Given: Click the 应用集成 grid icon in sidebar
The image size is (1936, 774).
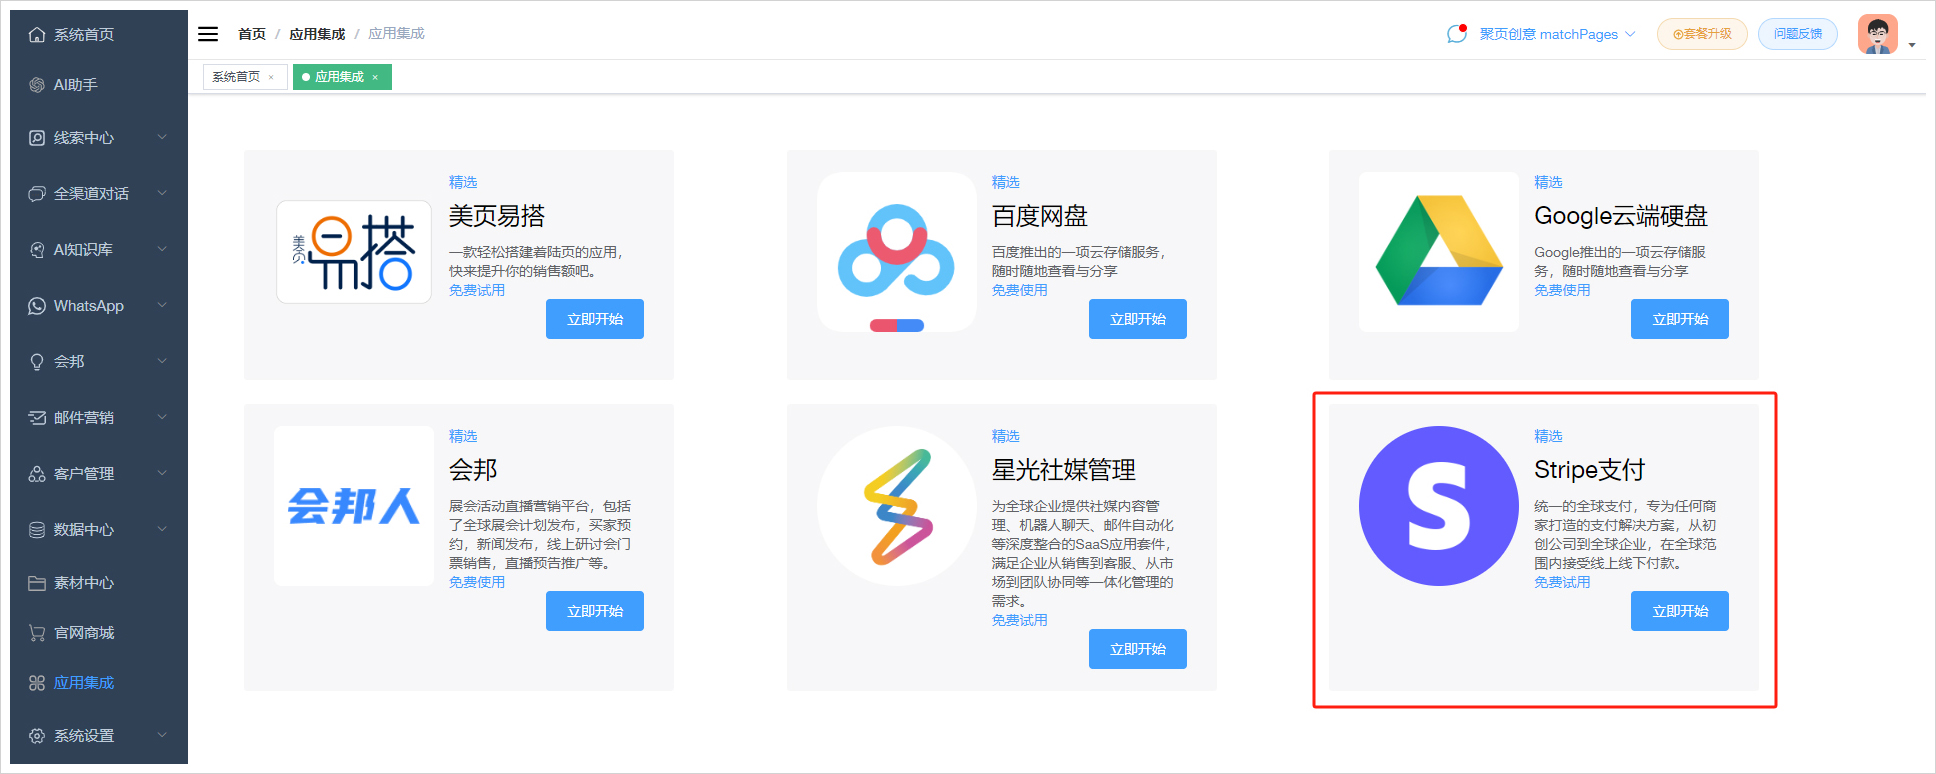Looking at the screenshot, I should 37,683.
